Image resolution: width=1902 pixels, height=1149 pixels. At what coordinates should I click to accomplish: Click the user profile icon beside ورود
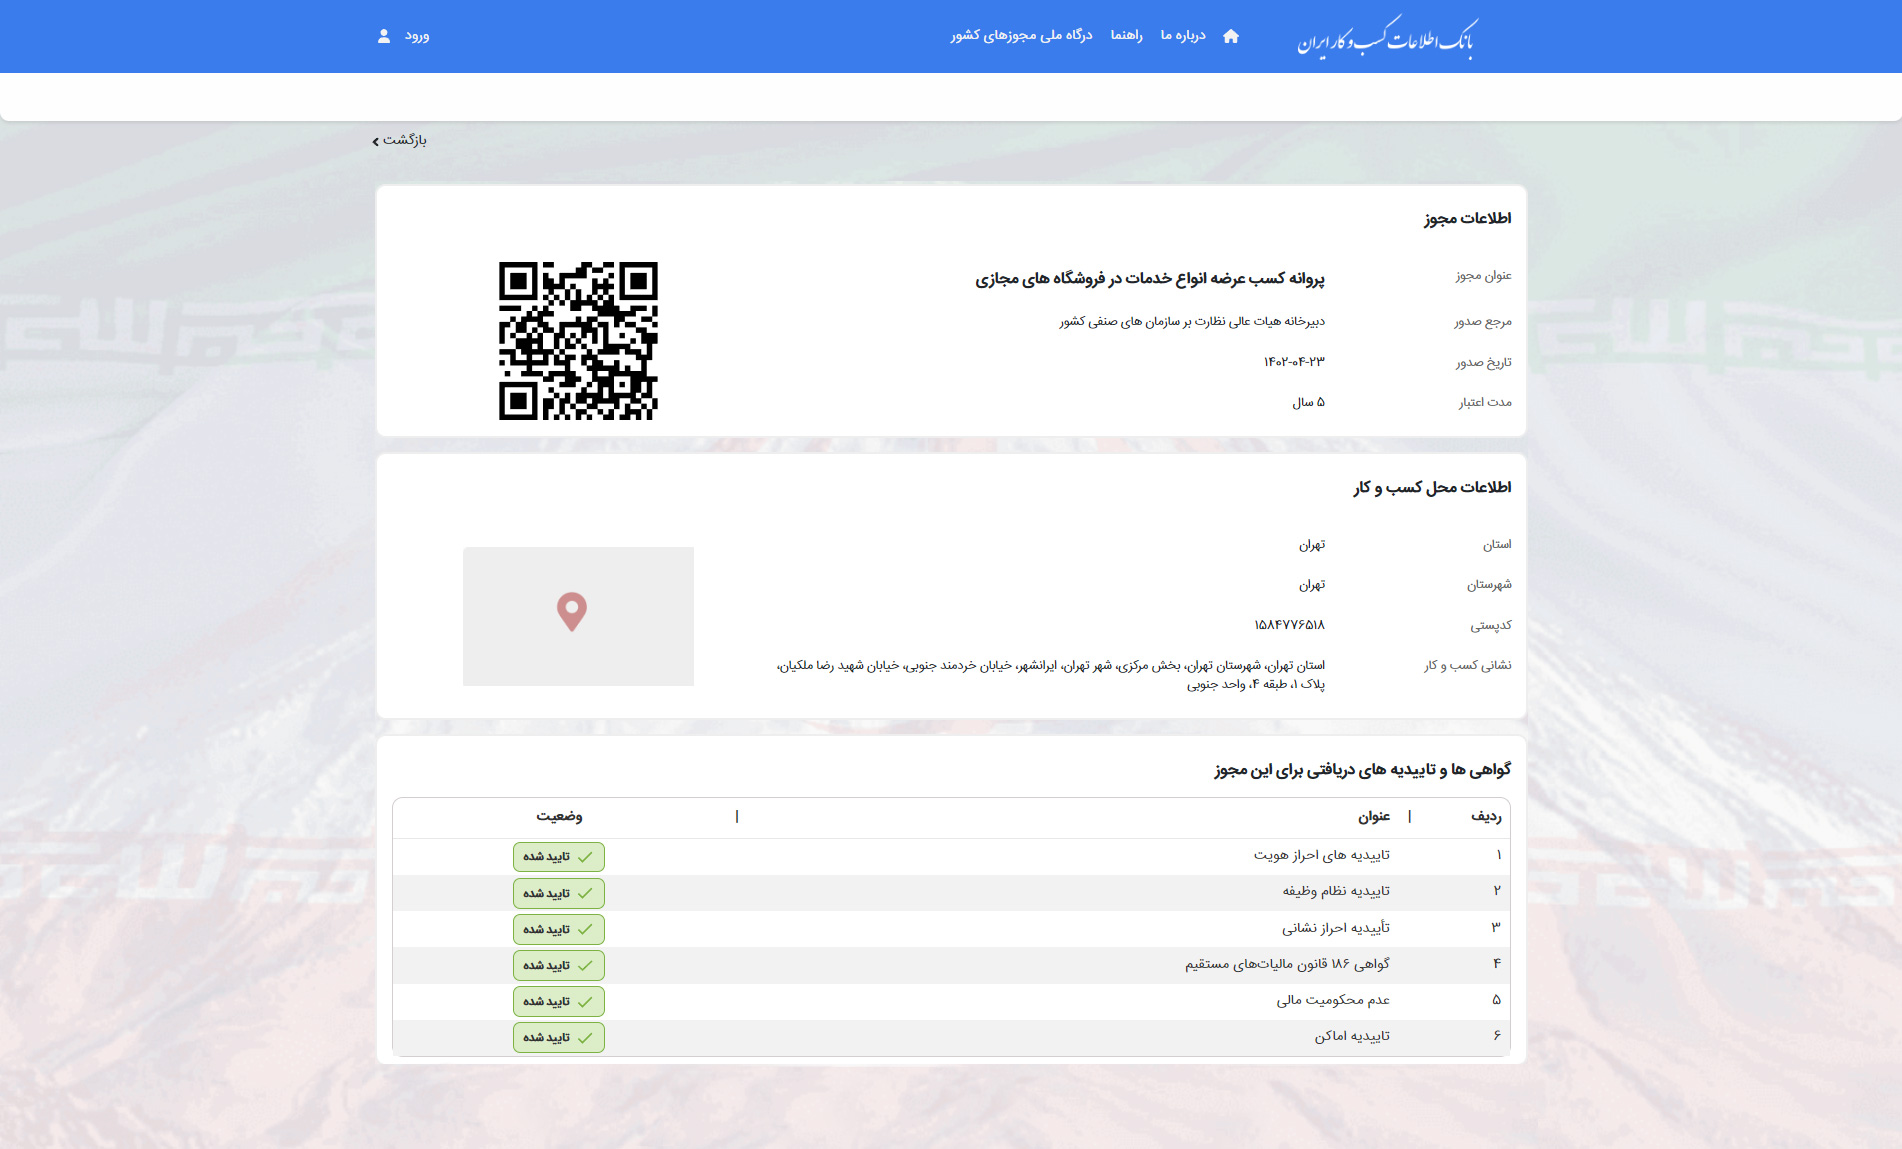click(x=384, y=36)
